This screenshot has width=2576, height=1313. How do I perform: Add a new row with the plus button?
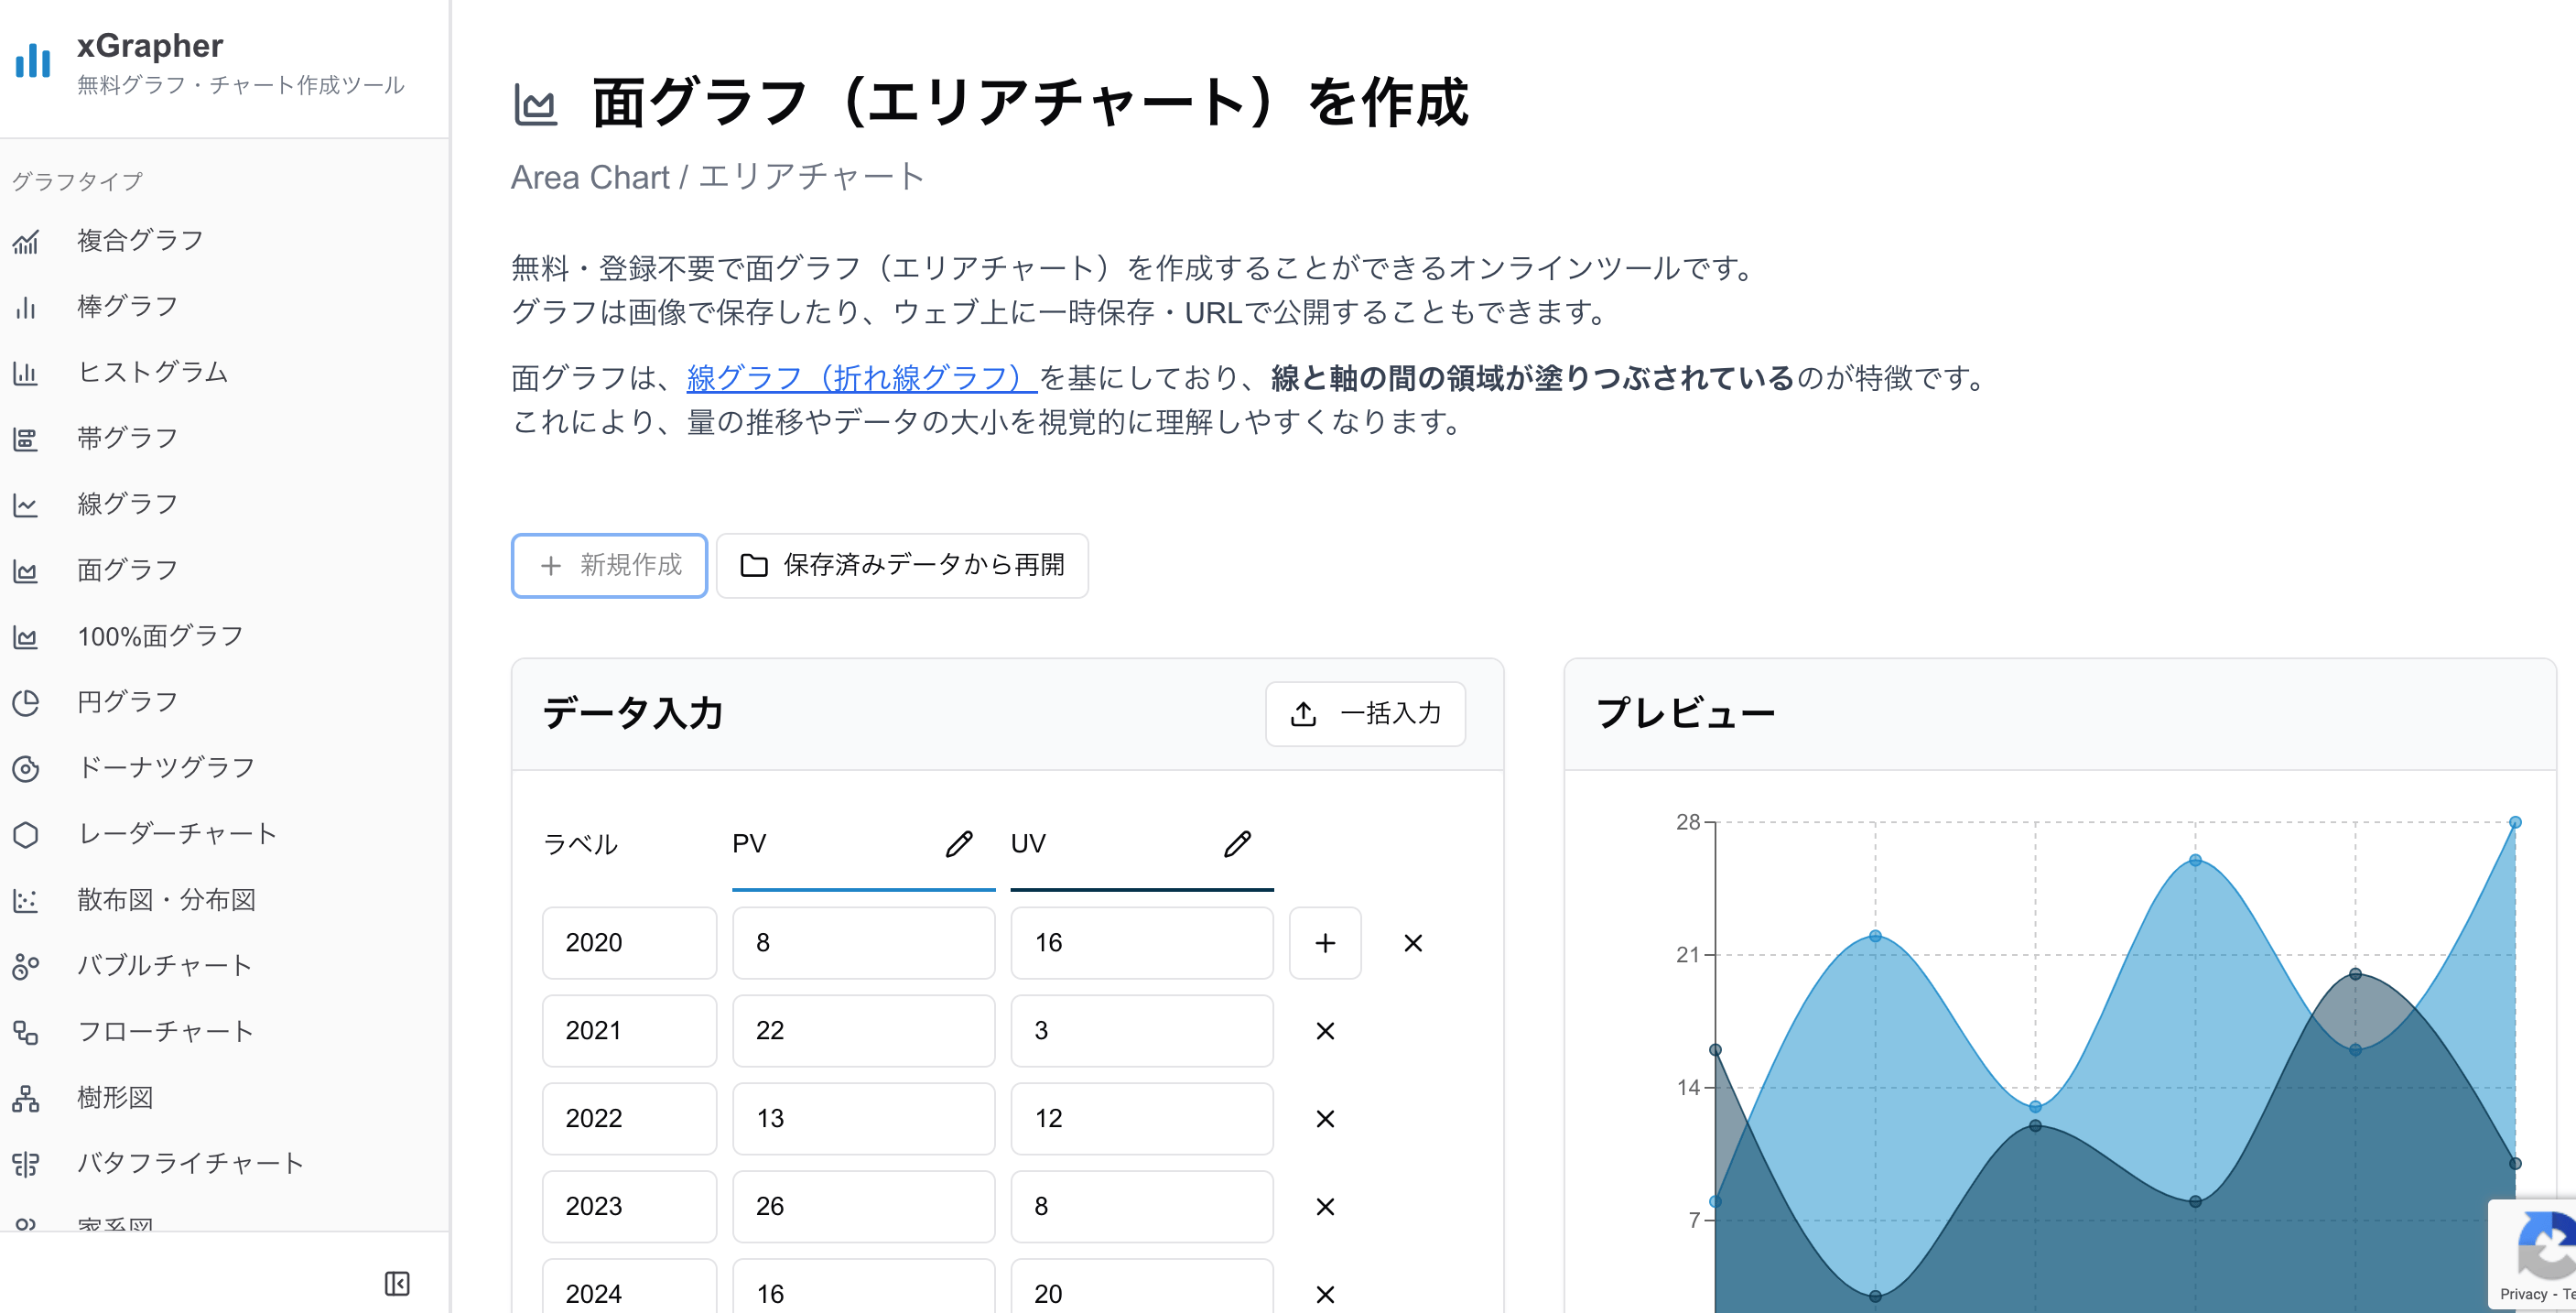pos(1325,942)
